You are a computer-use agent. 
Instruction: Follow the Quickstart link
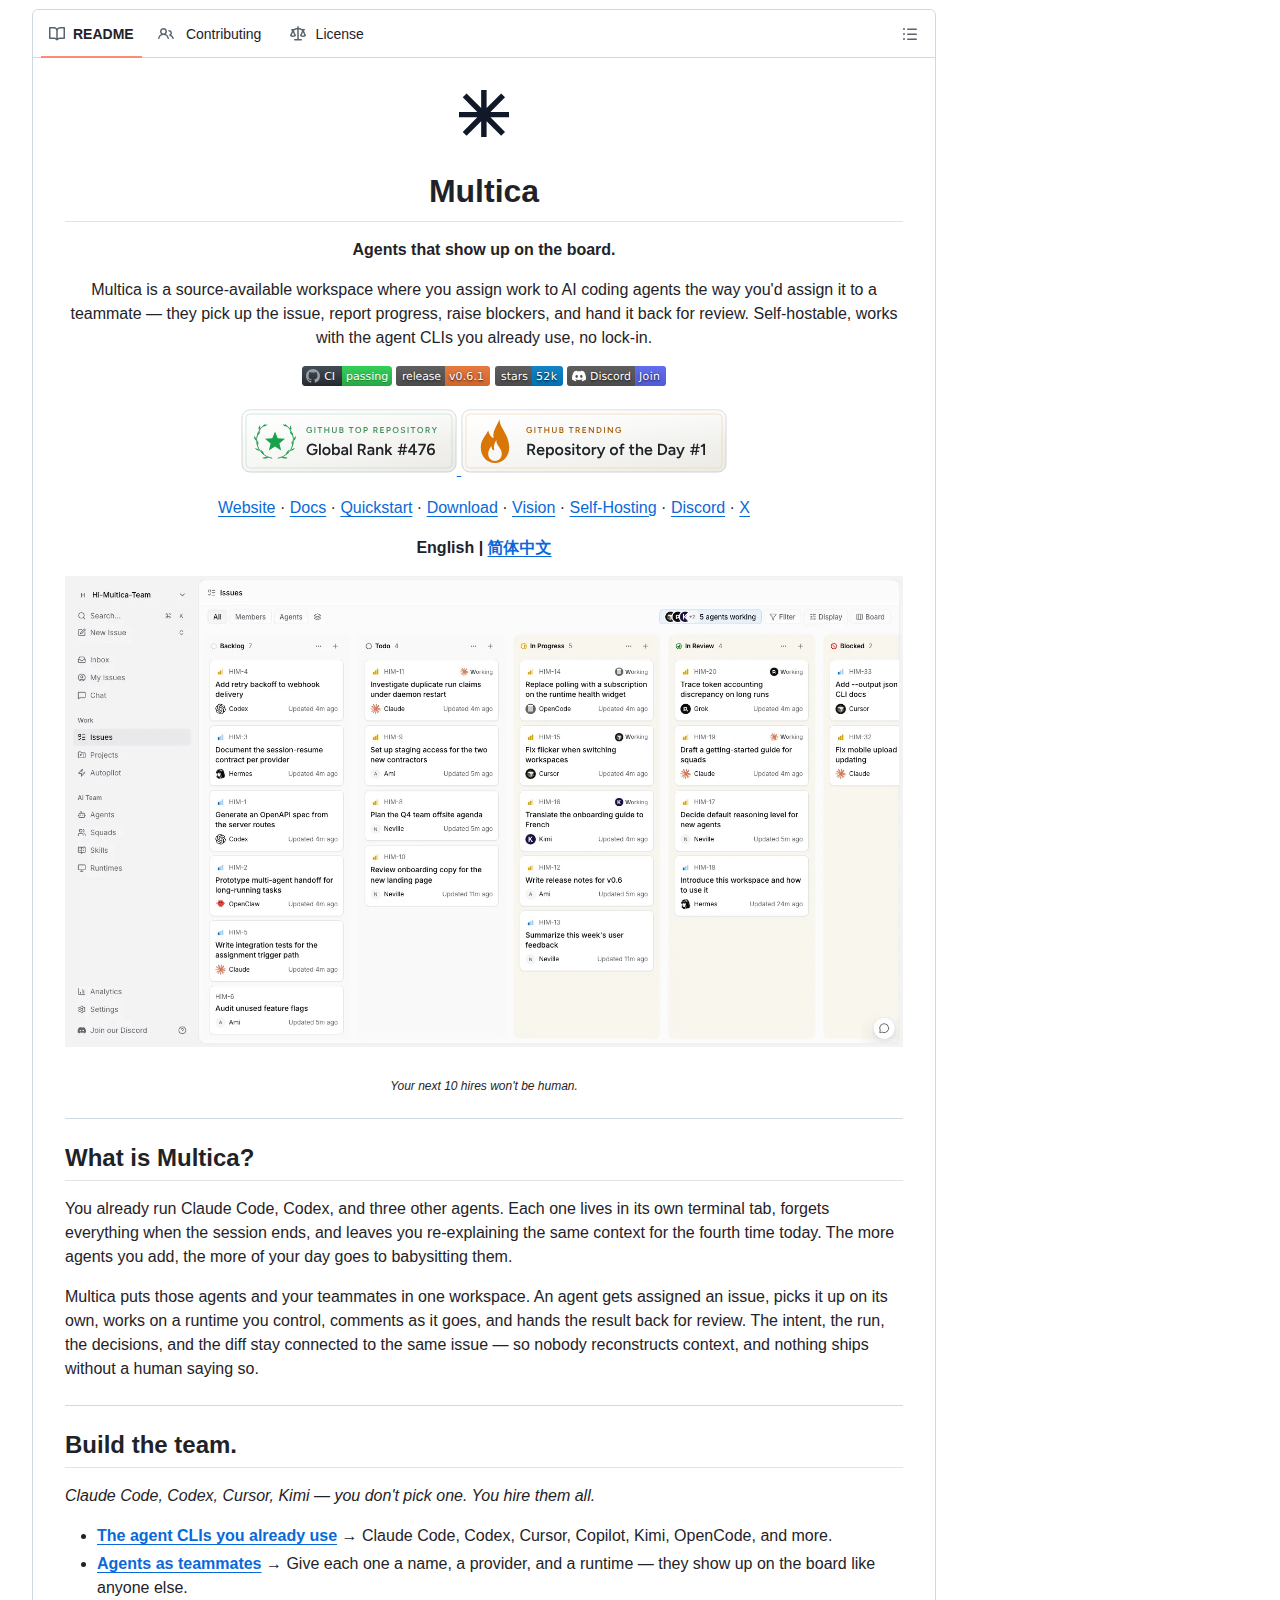376,508
